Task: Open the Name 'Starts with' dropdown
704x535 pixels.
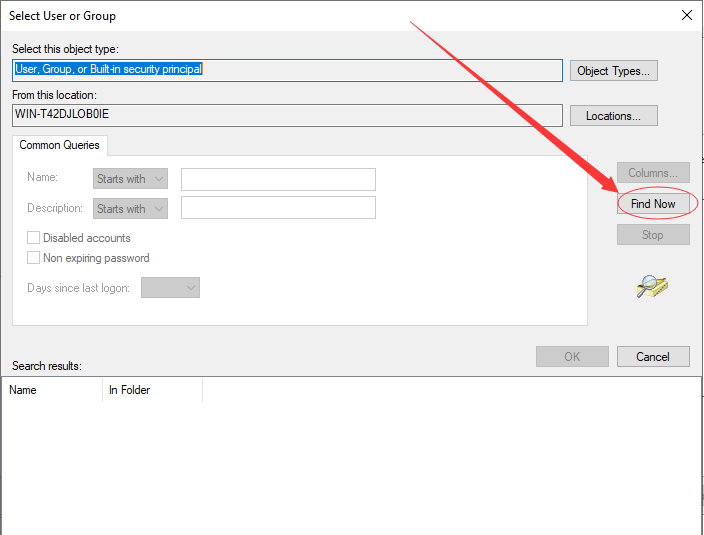Action: [130, 179]
